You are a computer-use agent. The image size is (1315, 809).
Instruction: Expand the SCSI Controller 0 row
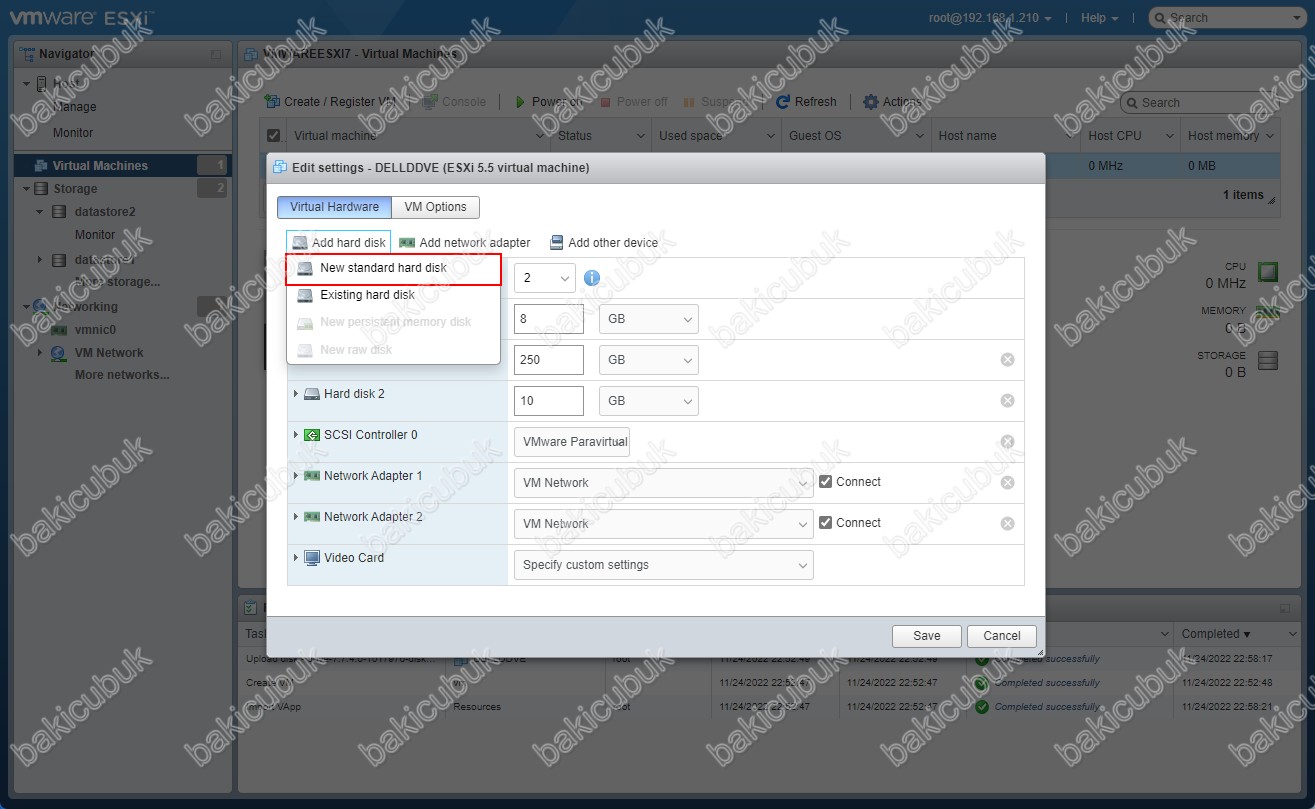(x=296, y=435)
